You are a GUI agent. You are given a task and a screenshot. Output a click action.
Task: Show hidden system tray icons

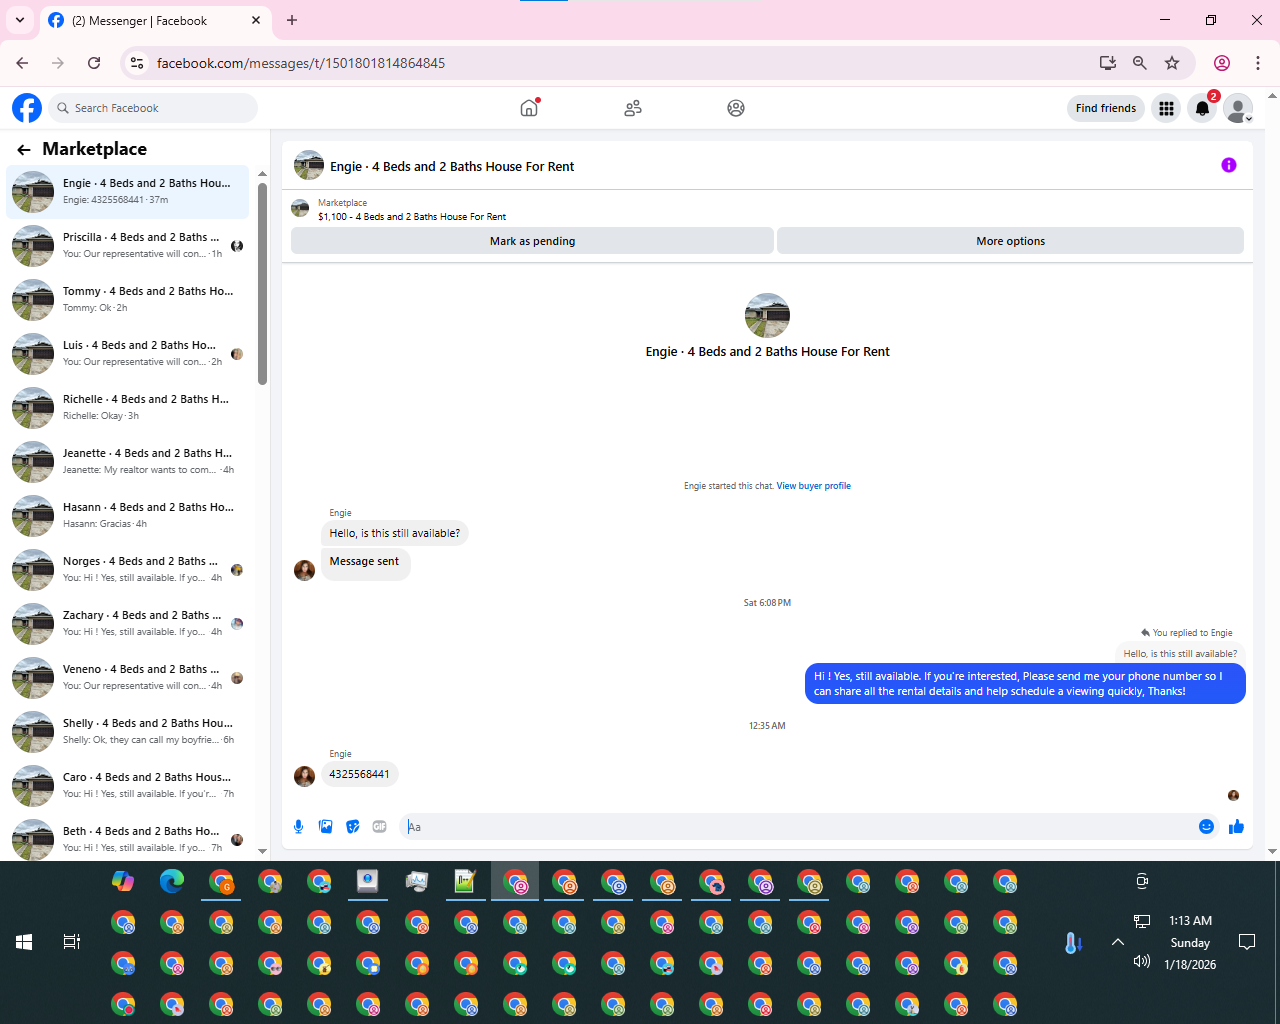pyautogui.click(x=1118, y=942)
